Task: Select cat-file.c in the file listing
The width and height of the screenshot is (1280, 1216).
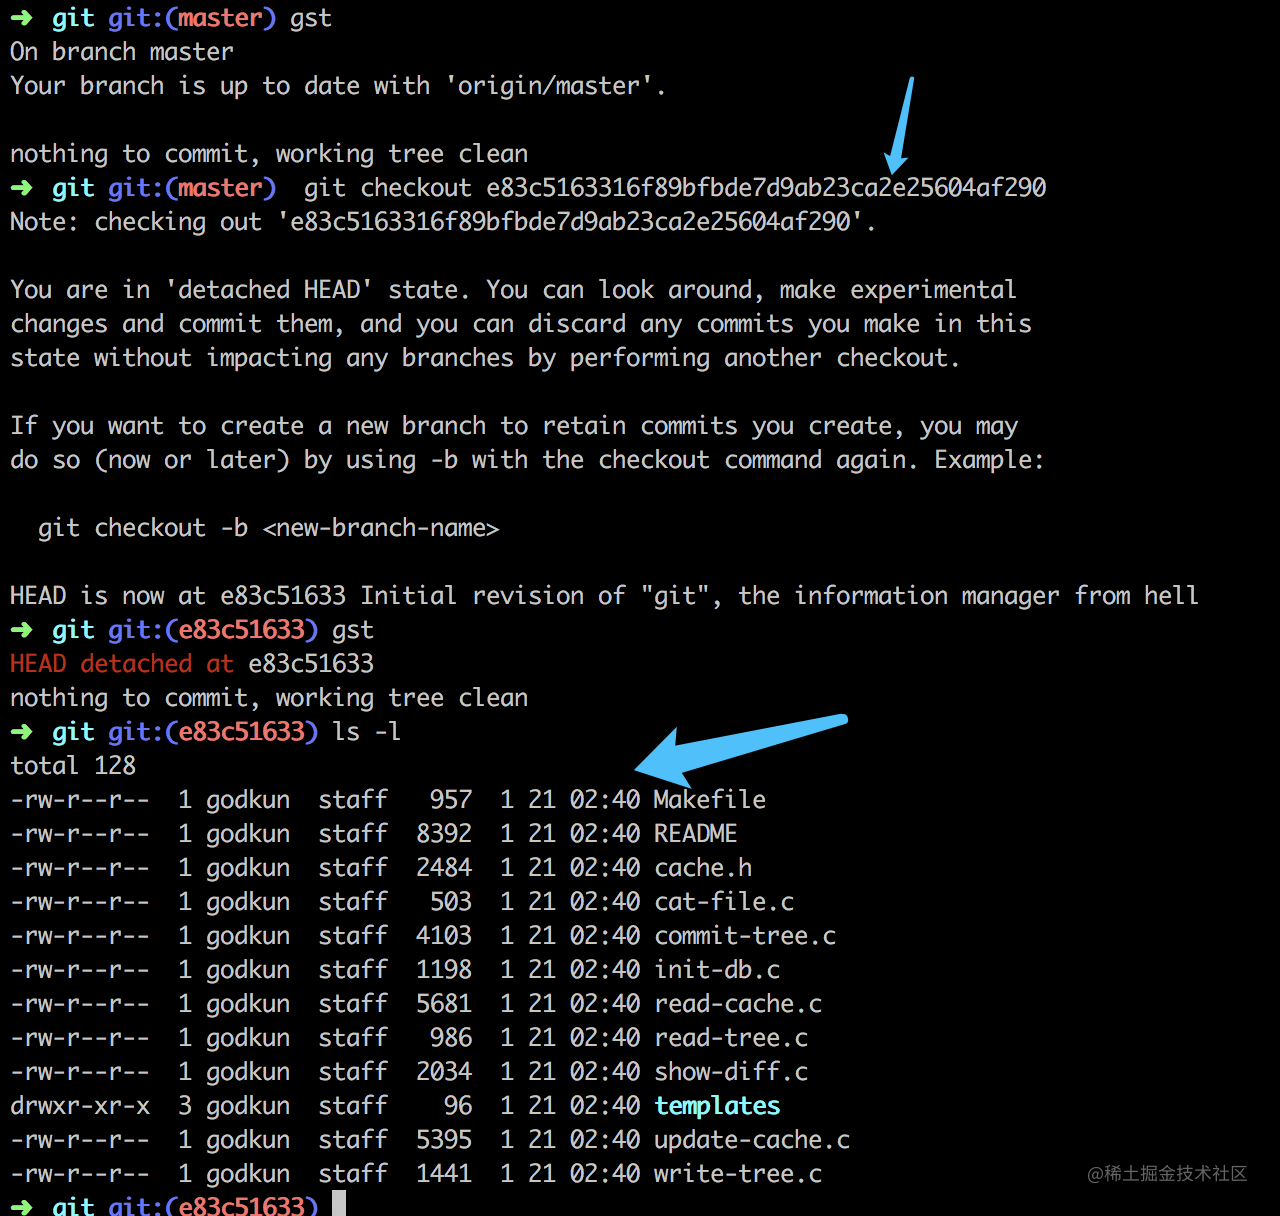Action: [724, 901]
